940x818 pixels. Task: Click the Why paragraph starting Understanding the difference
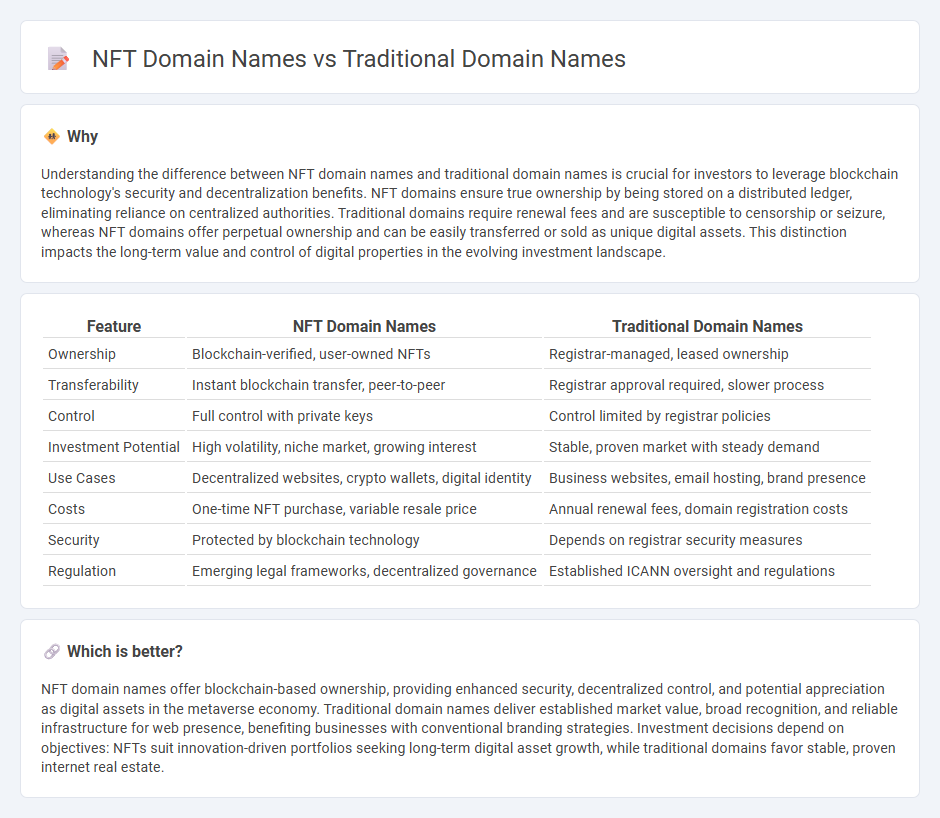click(469, 213)
